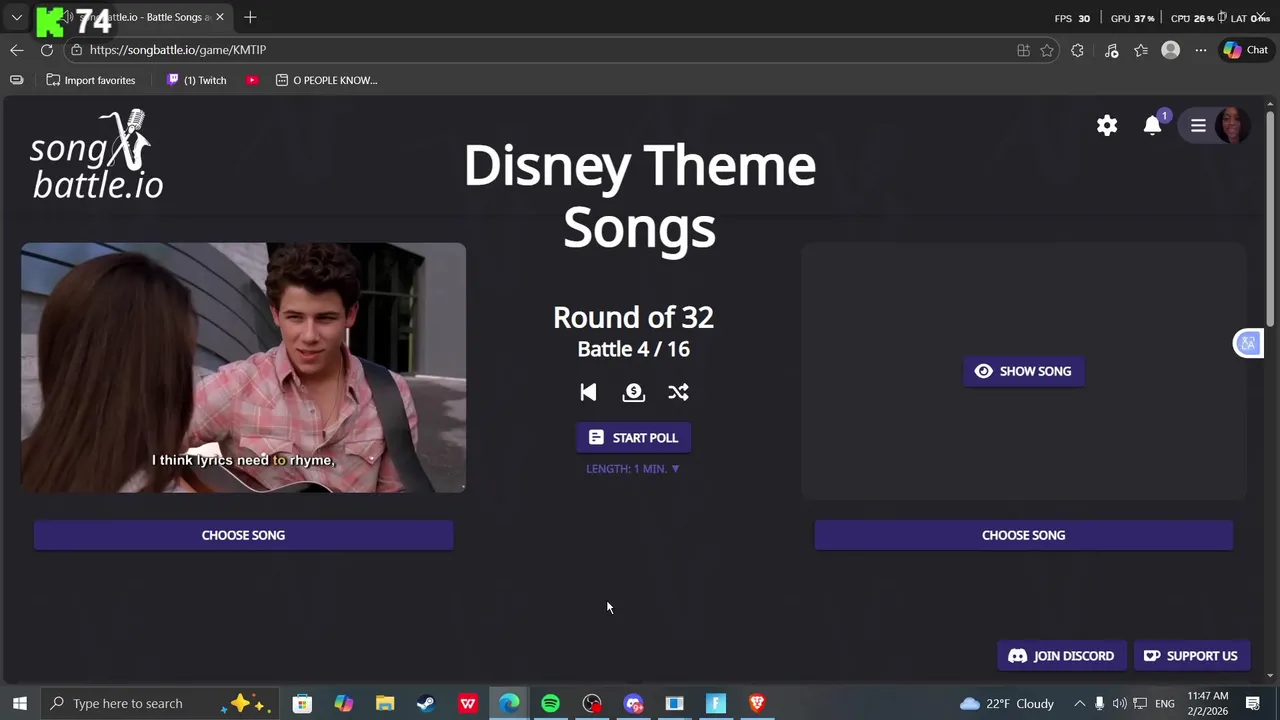
Task: Click the browser back arrow
Action: click(17, 50)
